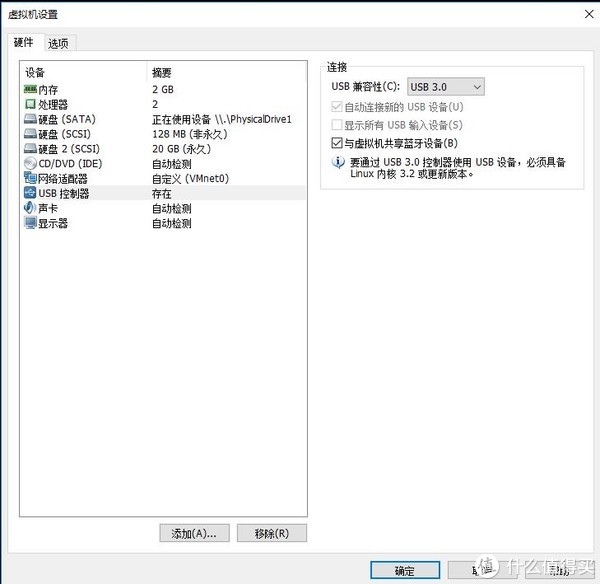The height and width of the screenshot is (584, 600).
Task: Select the 内存 row label
Action: 48,90
